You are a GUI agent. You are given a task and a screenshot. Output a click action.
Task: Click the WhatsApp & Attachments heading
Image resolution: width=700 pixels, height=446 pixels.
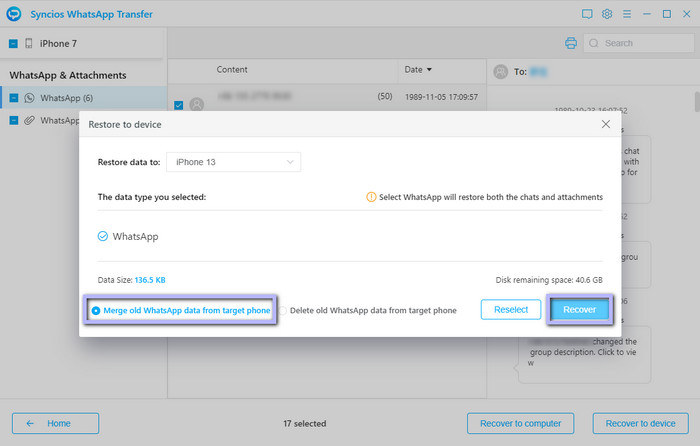(68, 75)
